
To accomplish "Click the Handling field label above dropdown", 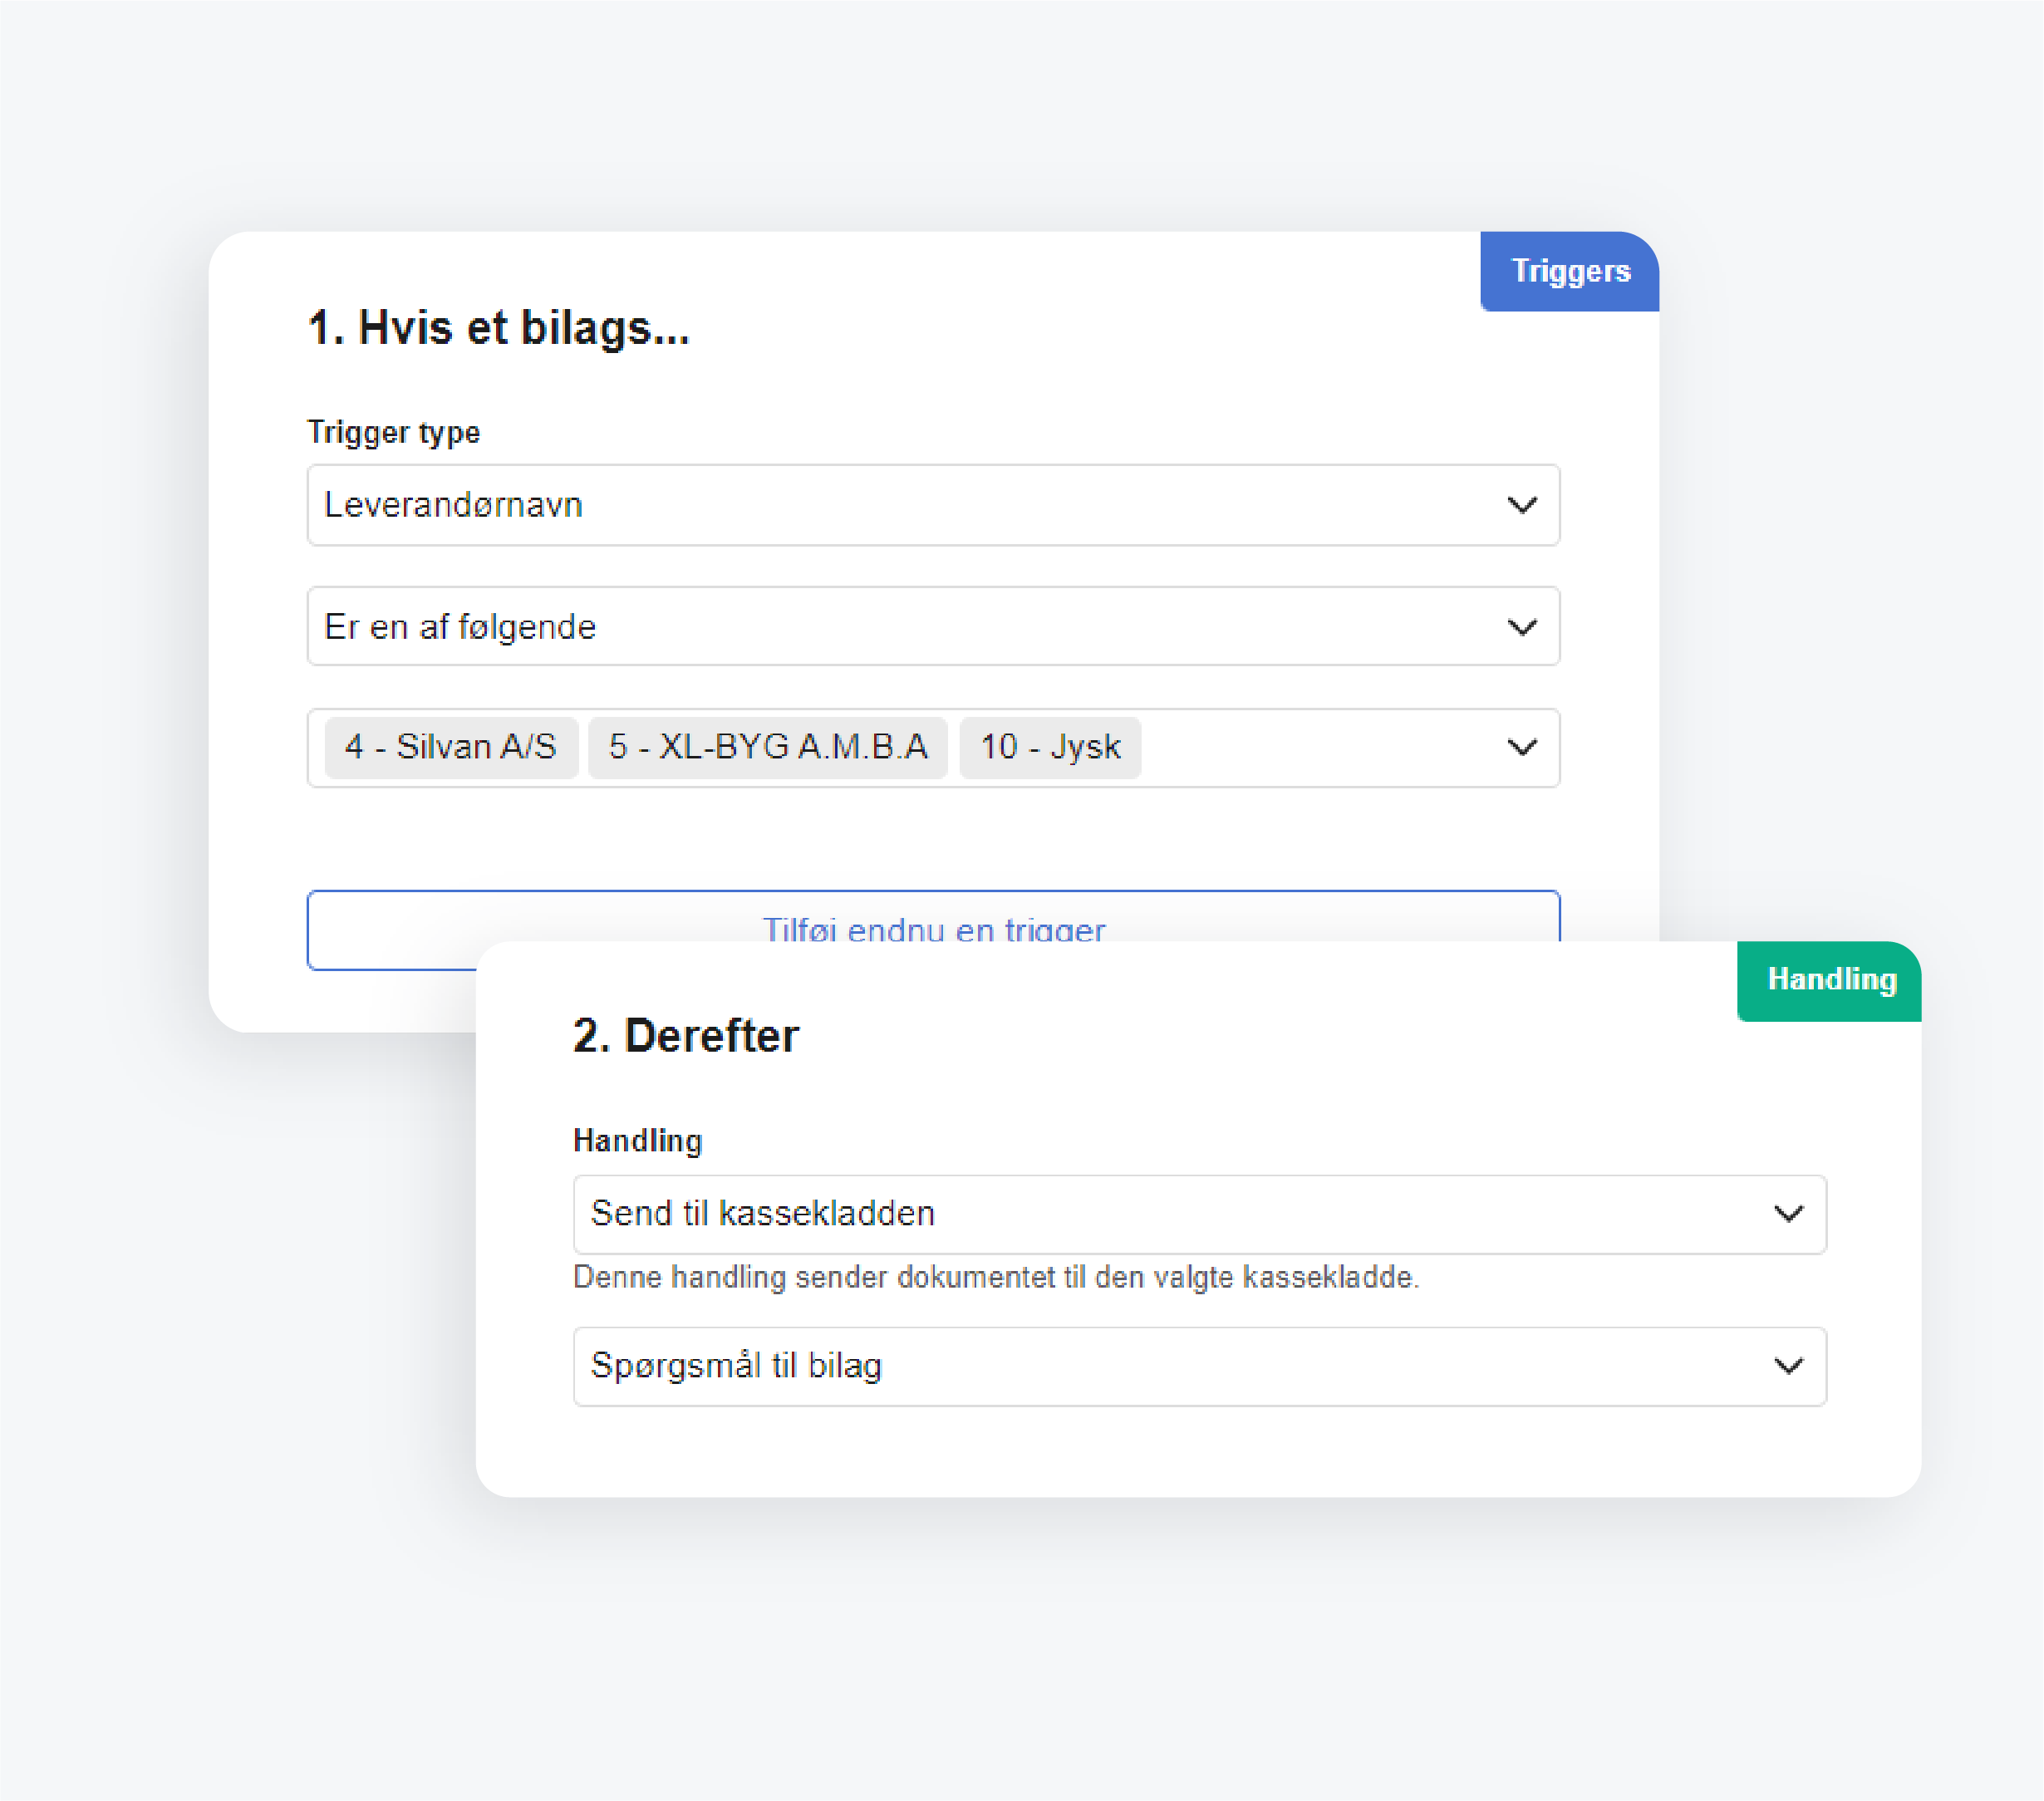I will pos(637,1141).
